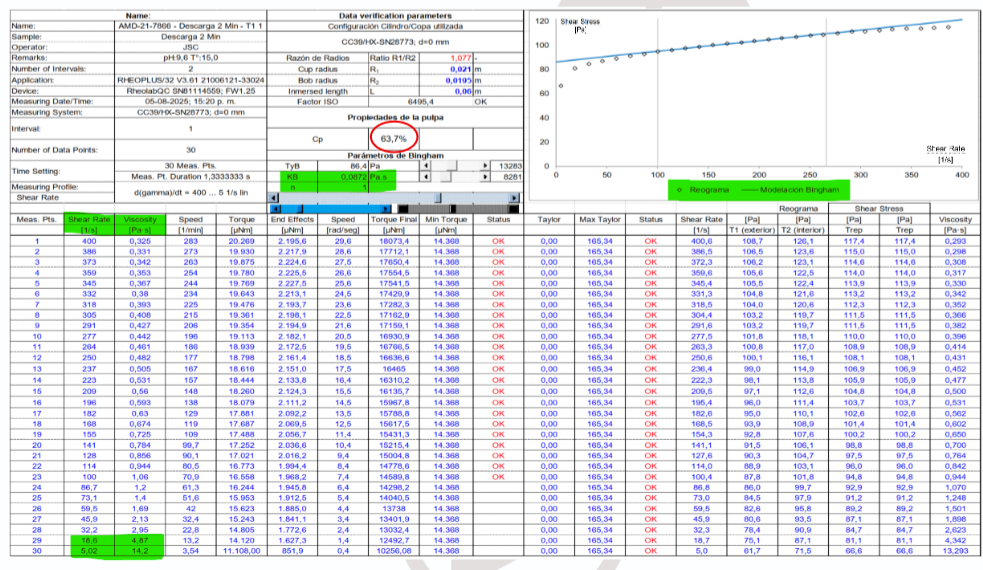Select the KB value cell 0,0872

click(x=353, y=176)
